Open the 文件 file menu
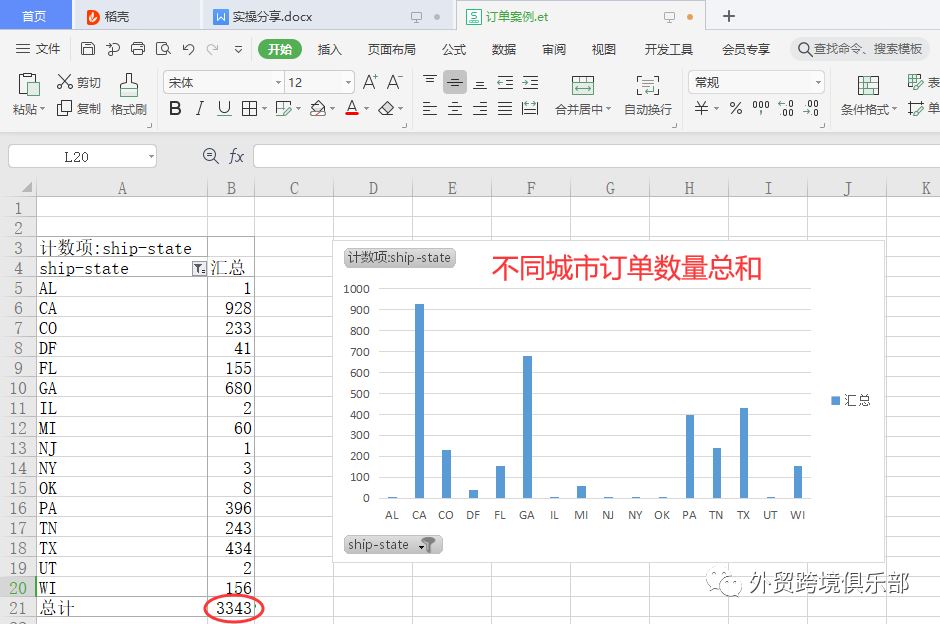Image resolution: width=940 pixels, height=624 pixels. [38, 49]
